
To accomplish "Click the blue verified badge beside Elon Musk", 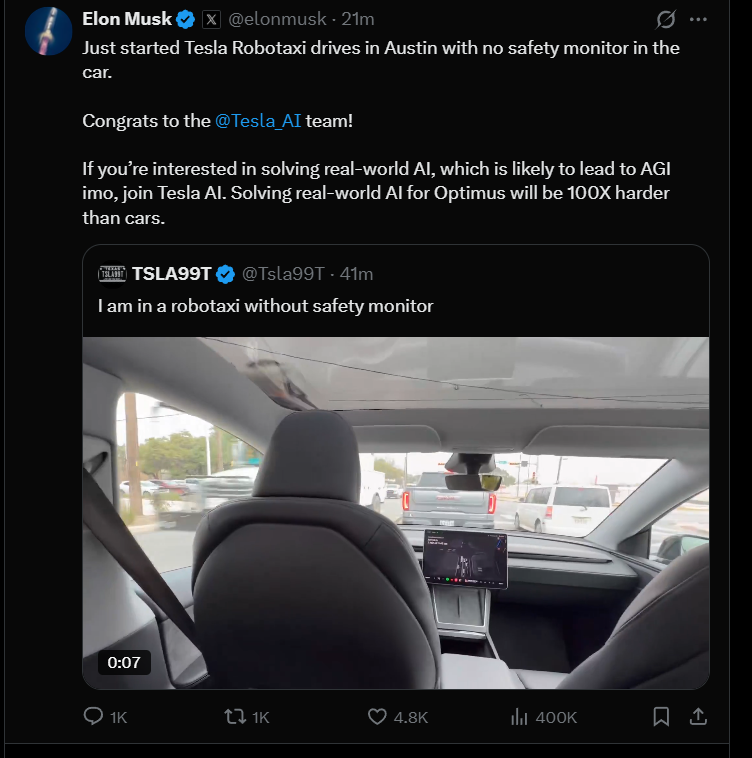I will [186, 19].
